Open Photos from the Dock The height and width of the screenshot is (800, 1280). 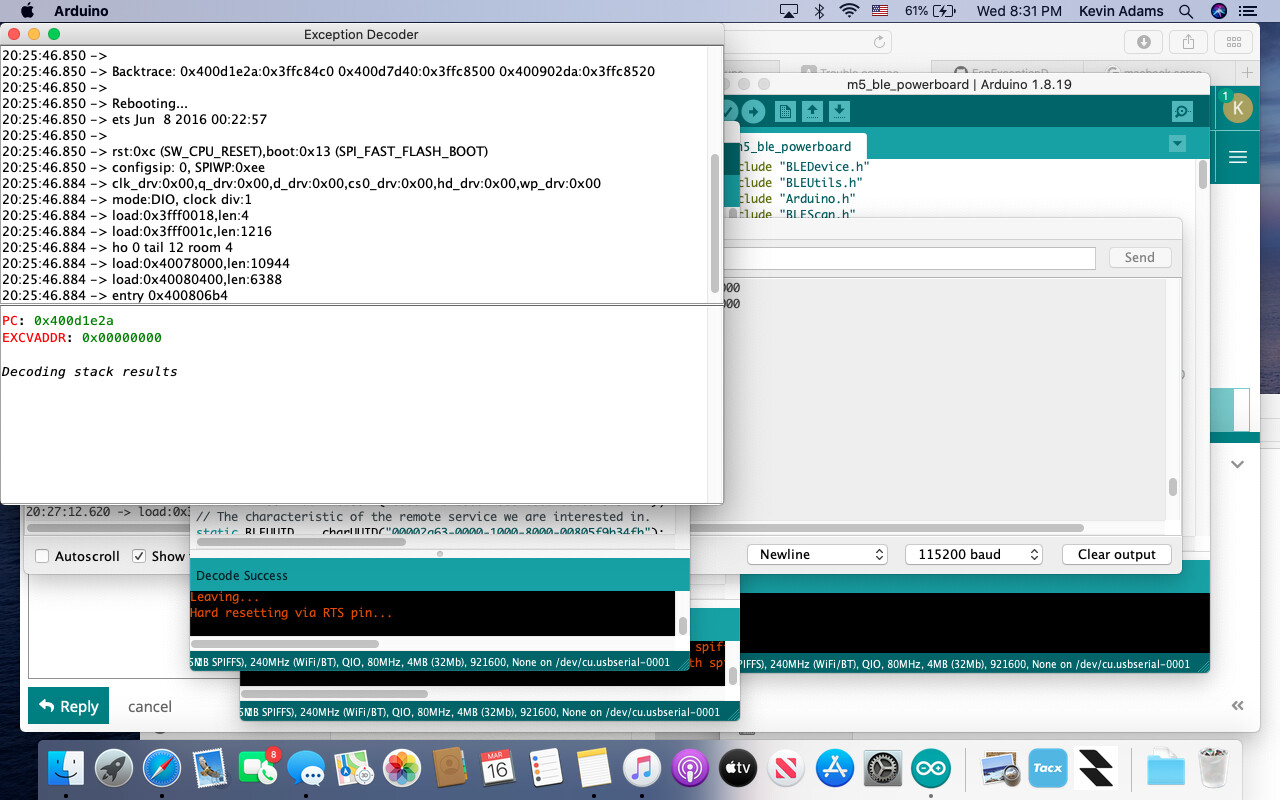pos(402,768)
